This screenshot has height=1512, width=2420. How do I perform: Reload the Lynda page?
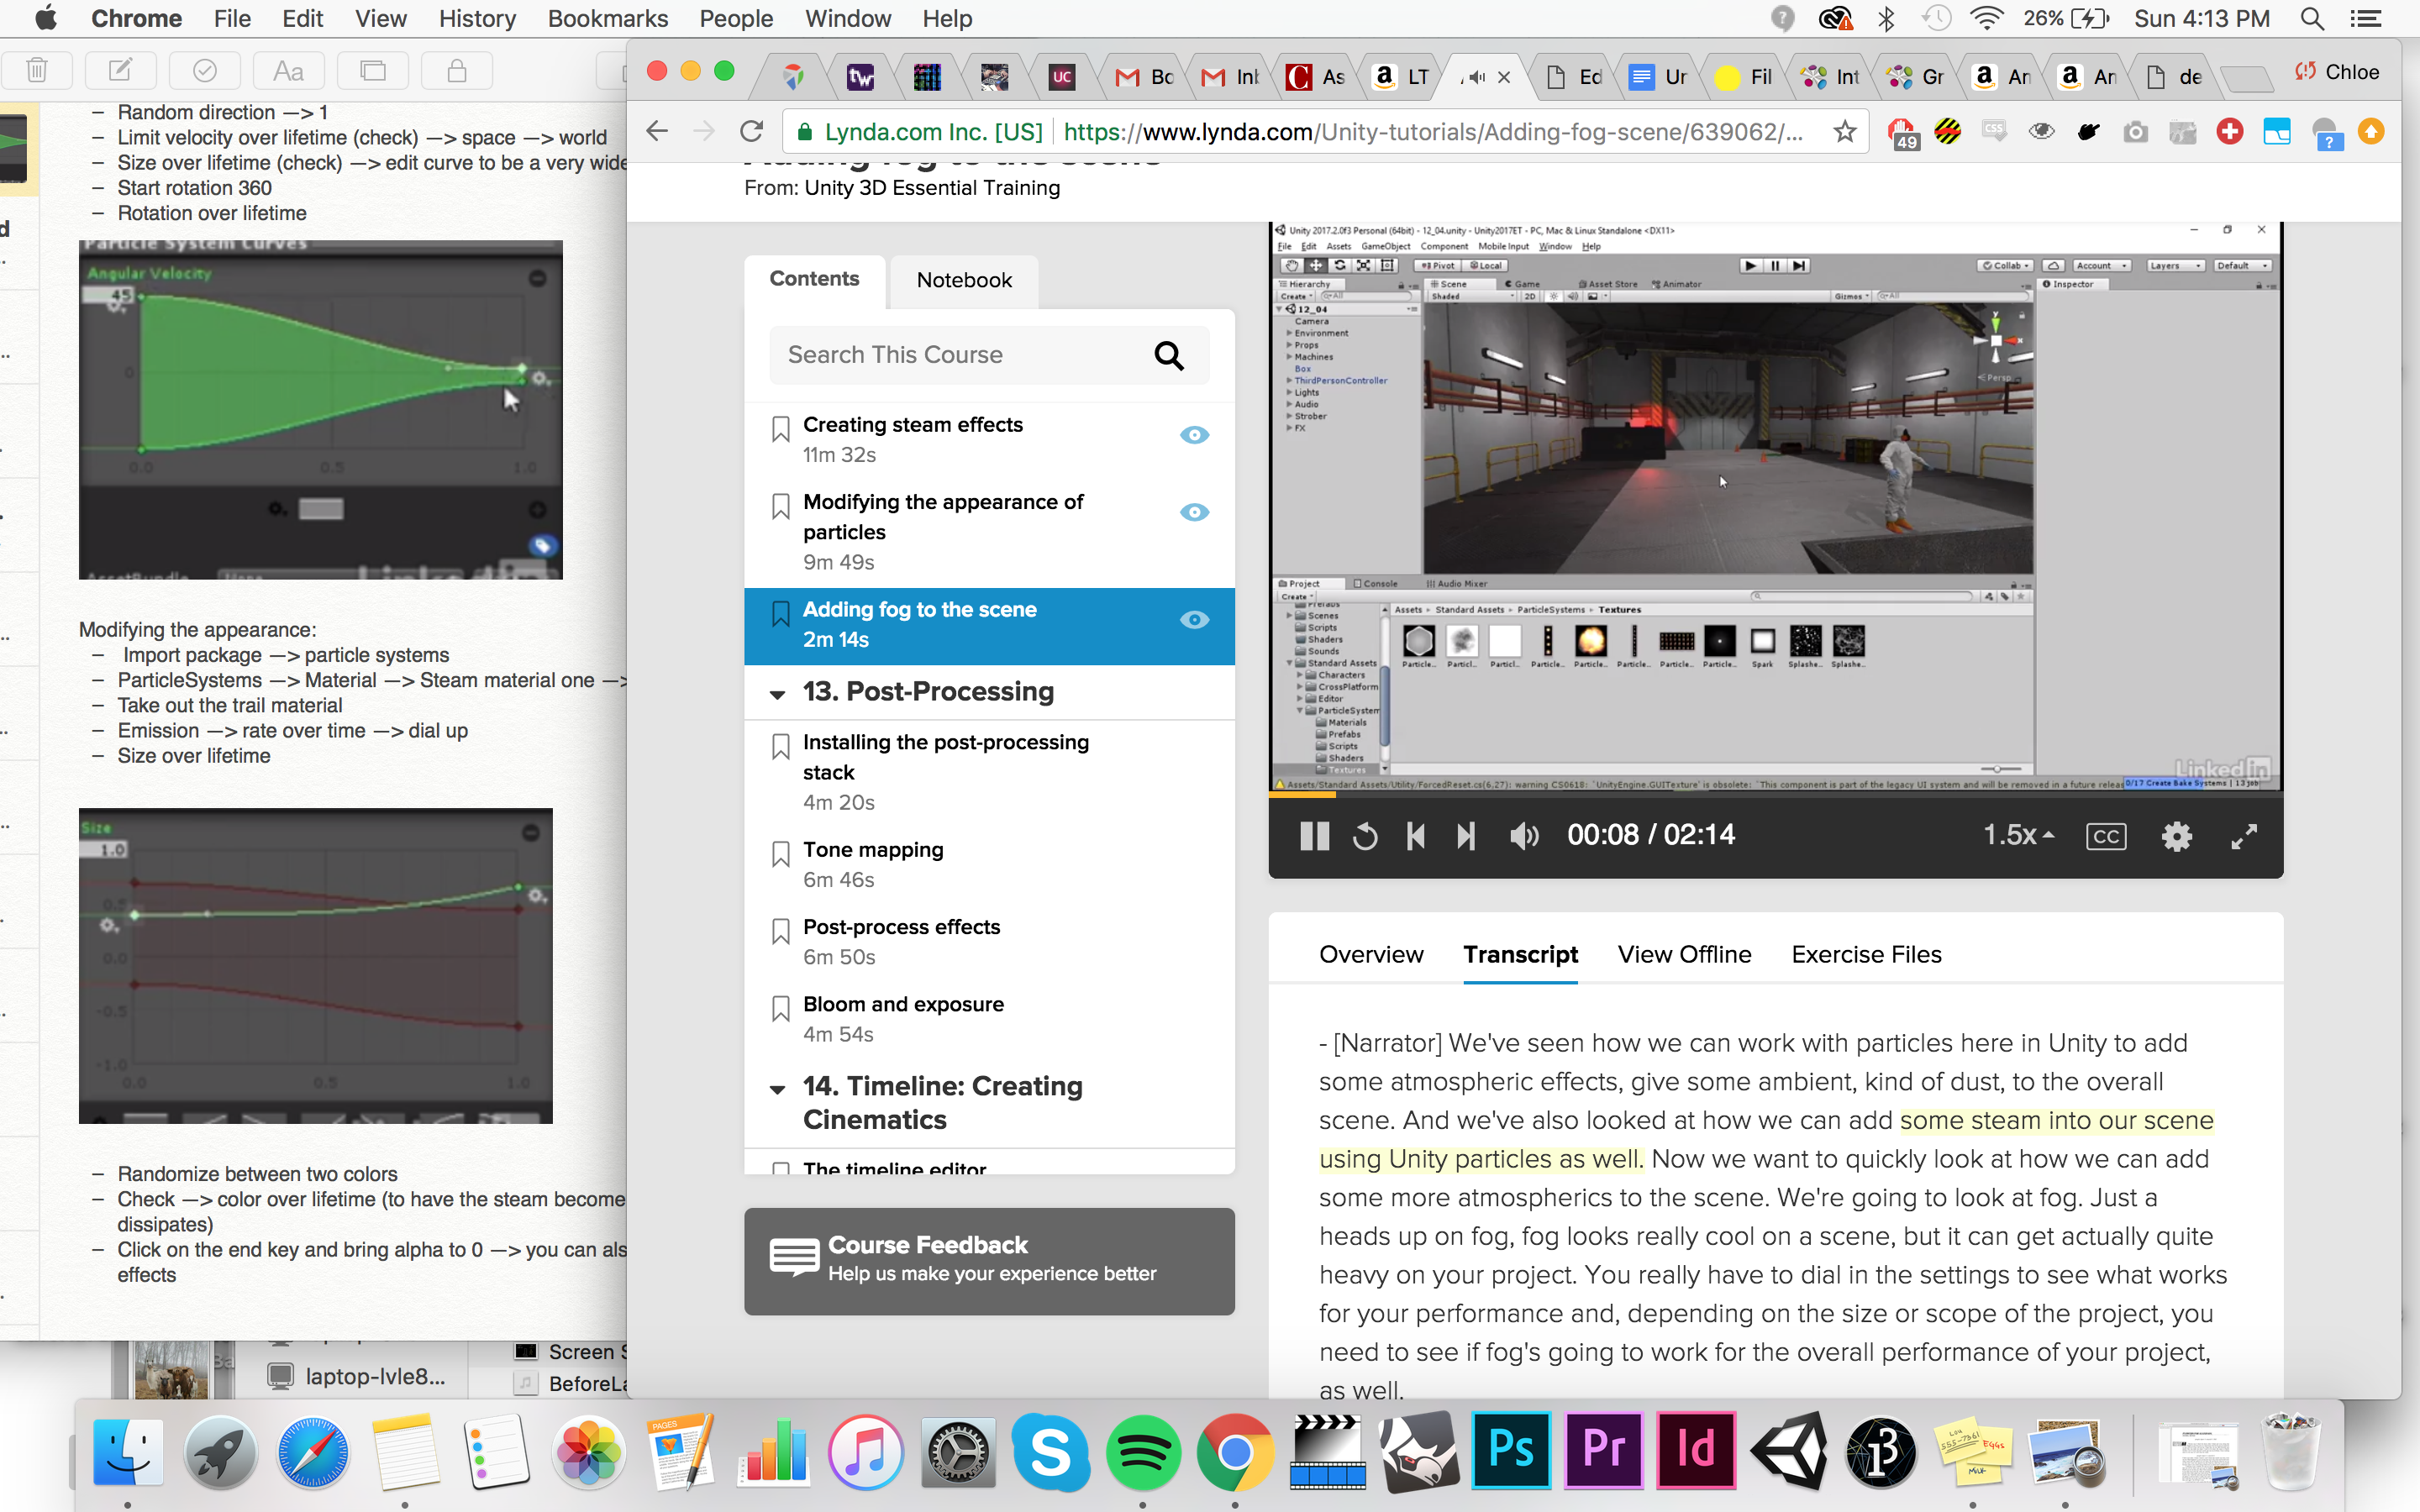point(751,132)
